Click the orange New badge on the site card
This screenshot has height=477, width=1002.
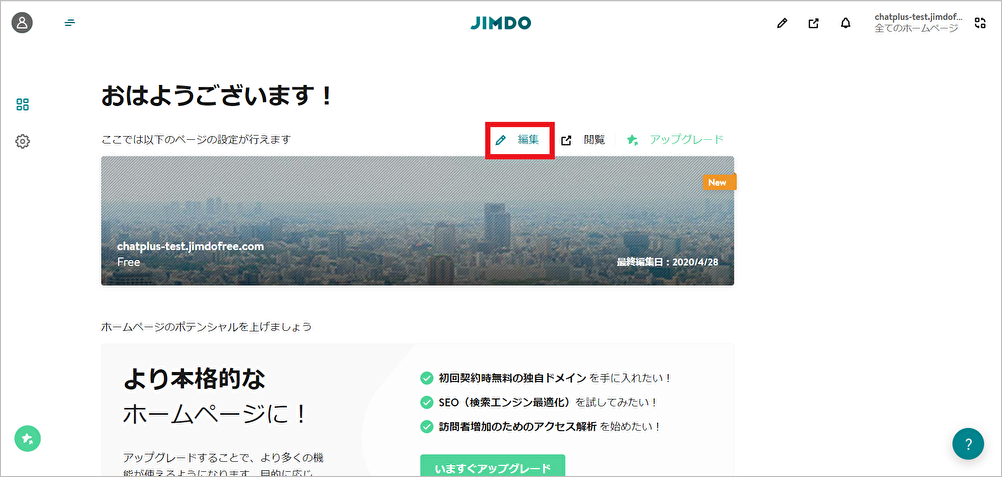click(x=720, y=182)
